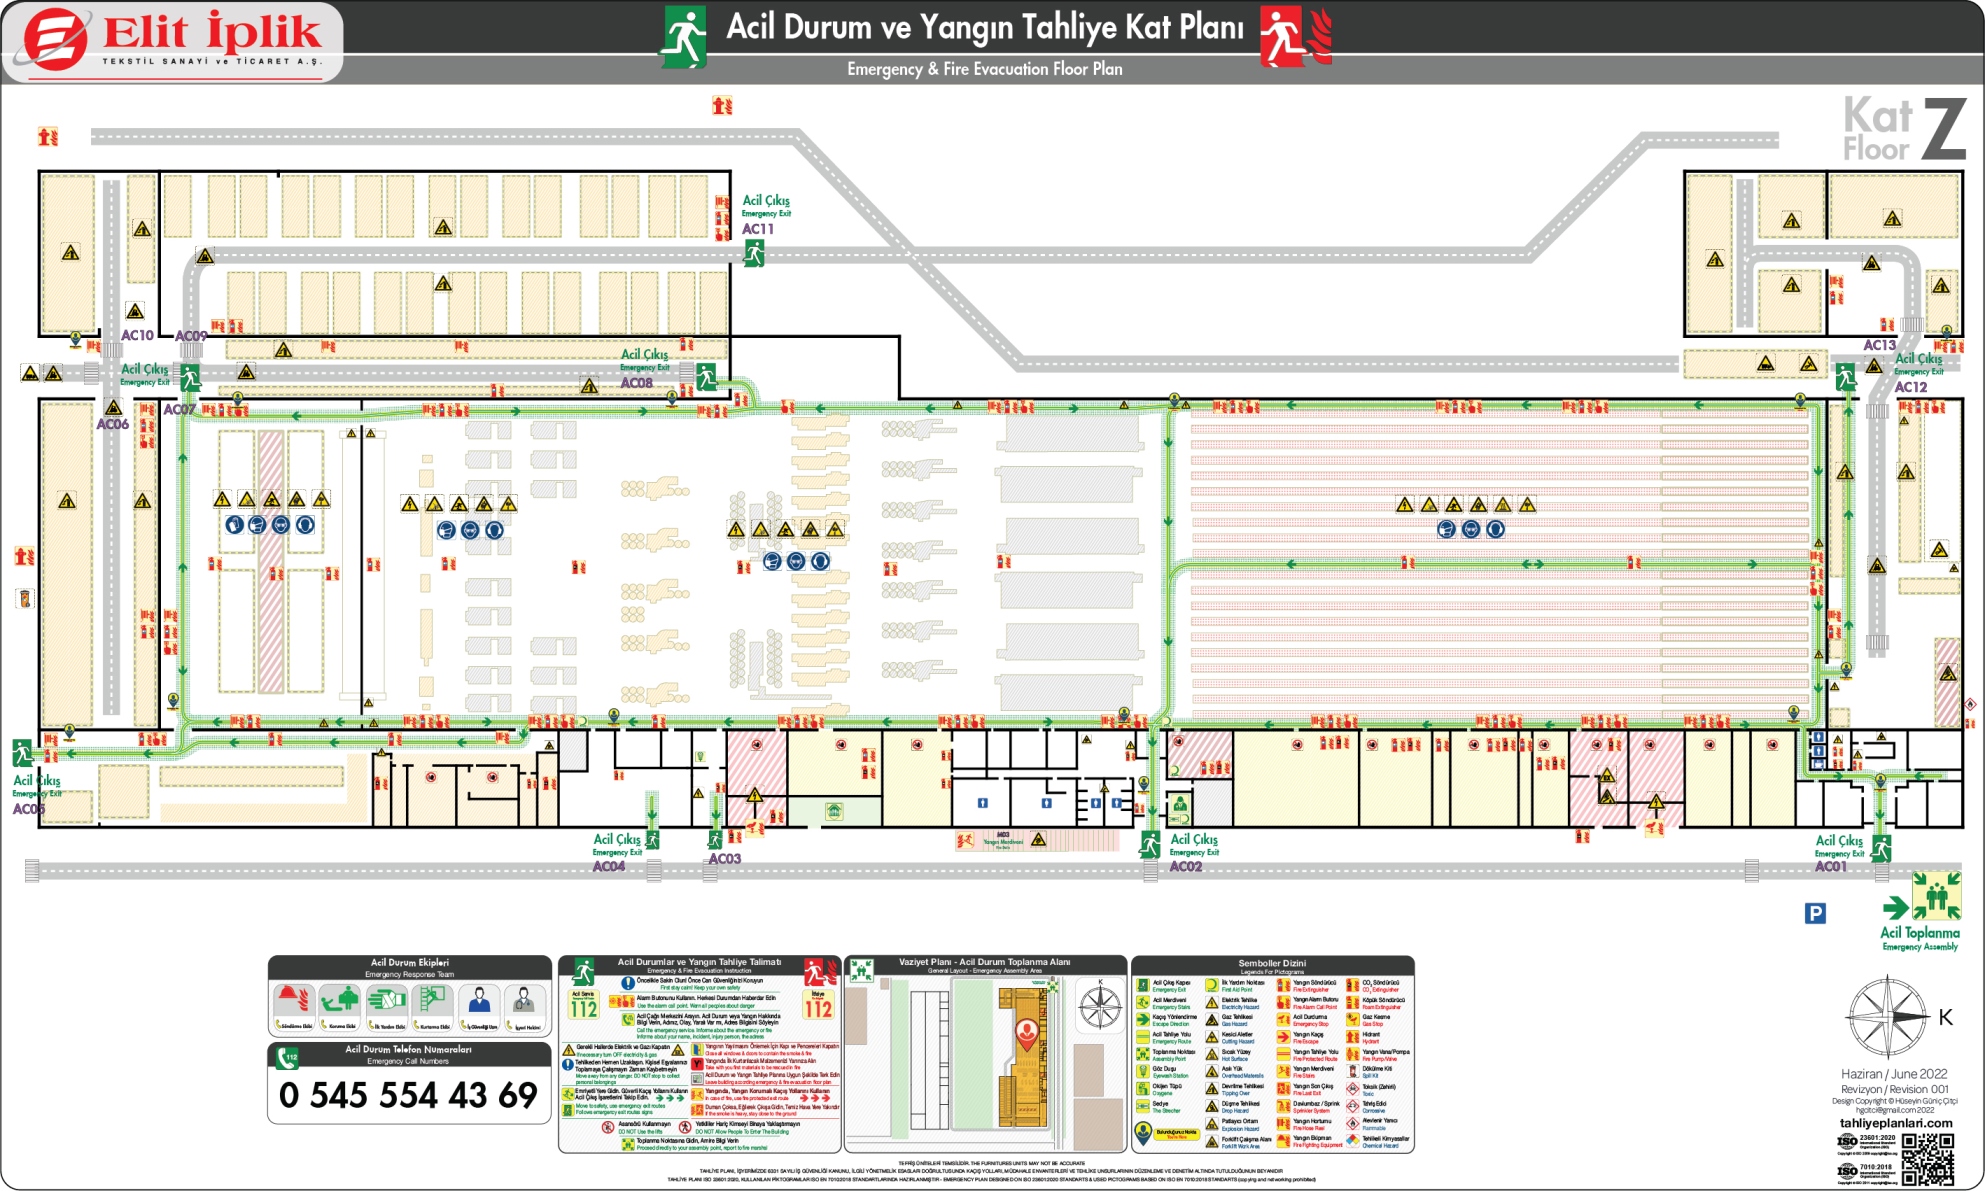Image resolution: width=1985 pixels, height=1191 pixels.
Task: Click the blue parking P icon
Action: point(1815,913)
